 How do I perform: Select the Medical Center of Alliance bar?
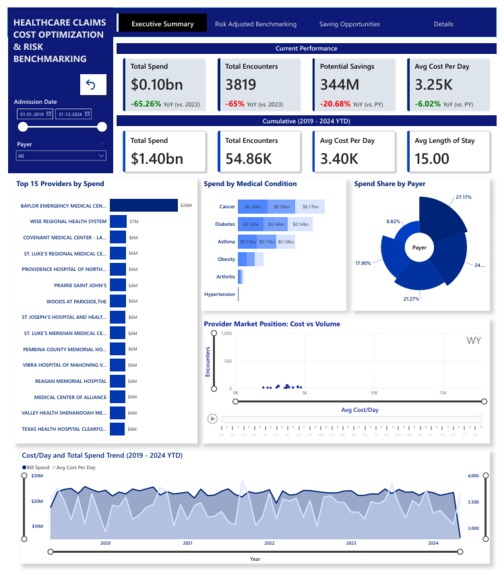click(117, 397)
